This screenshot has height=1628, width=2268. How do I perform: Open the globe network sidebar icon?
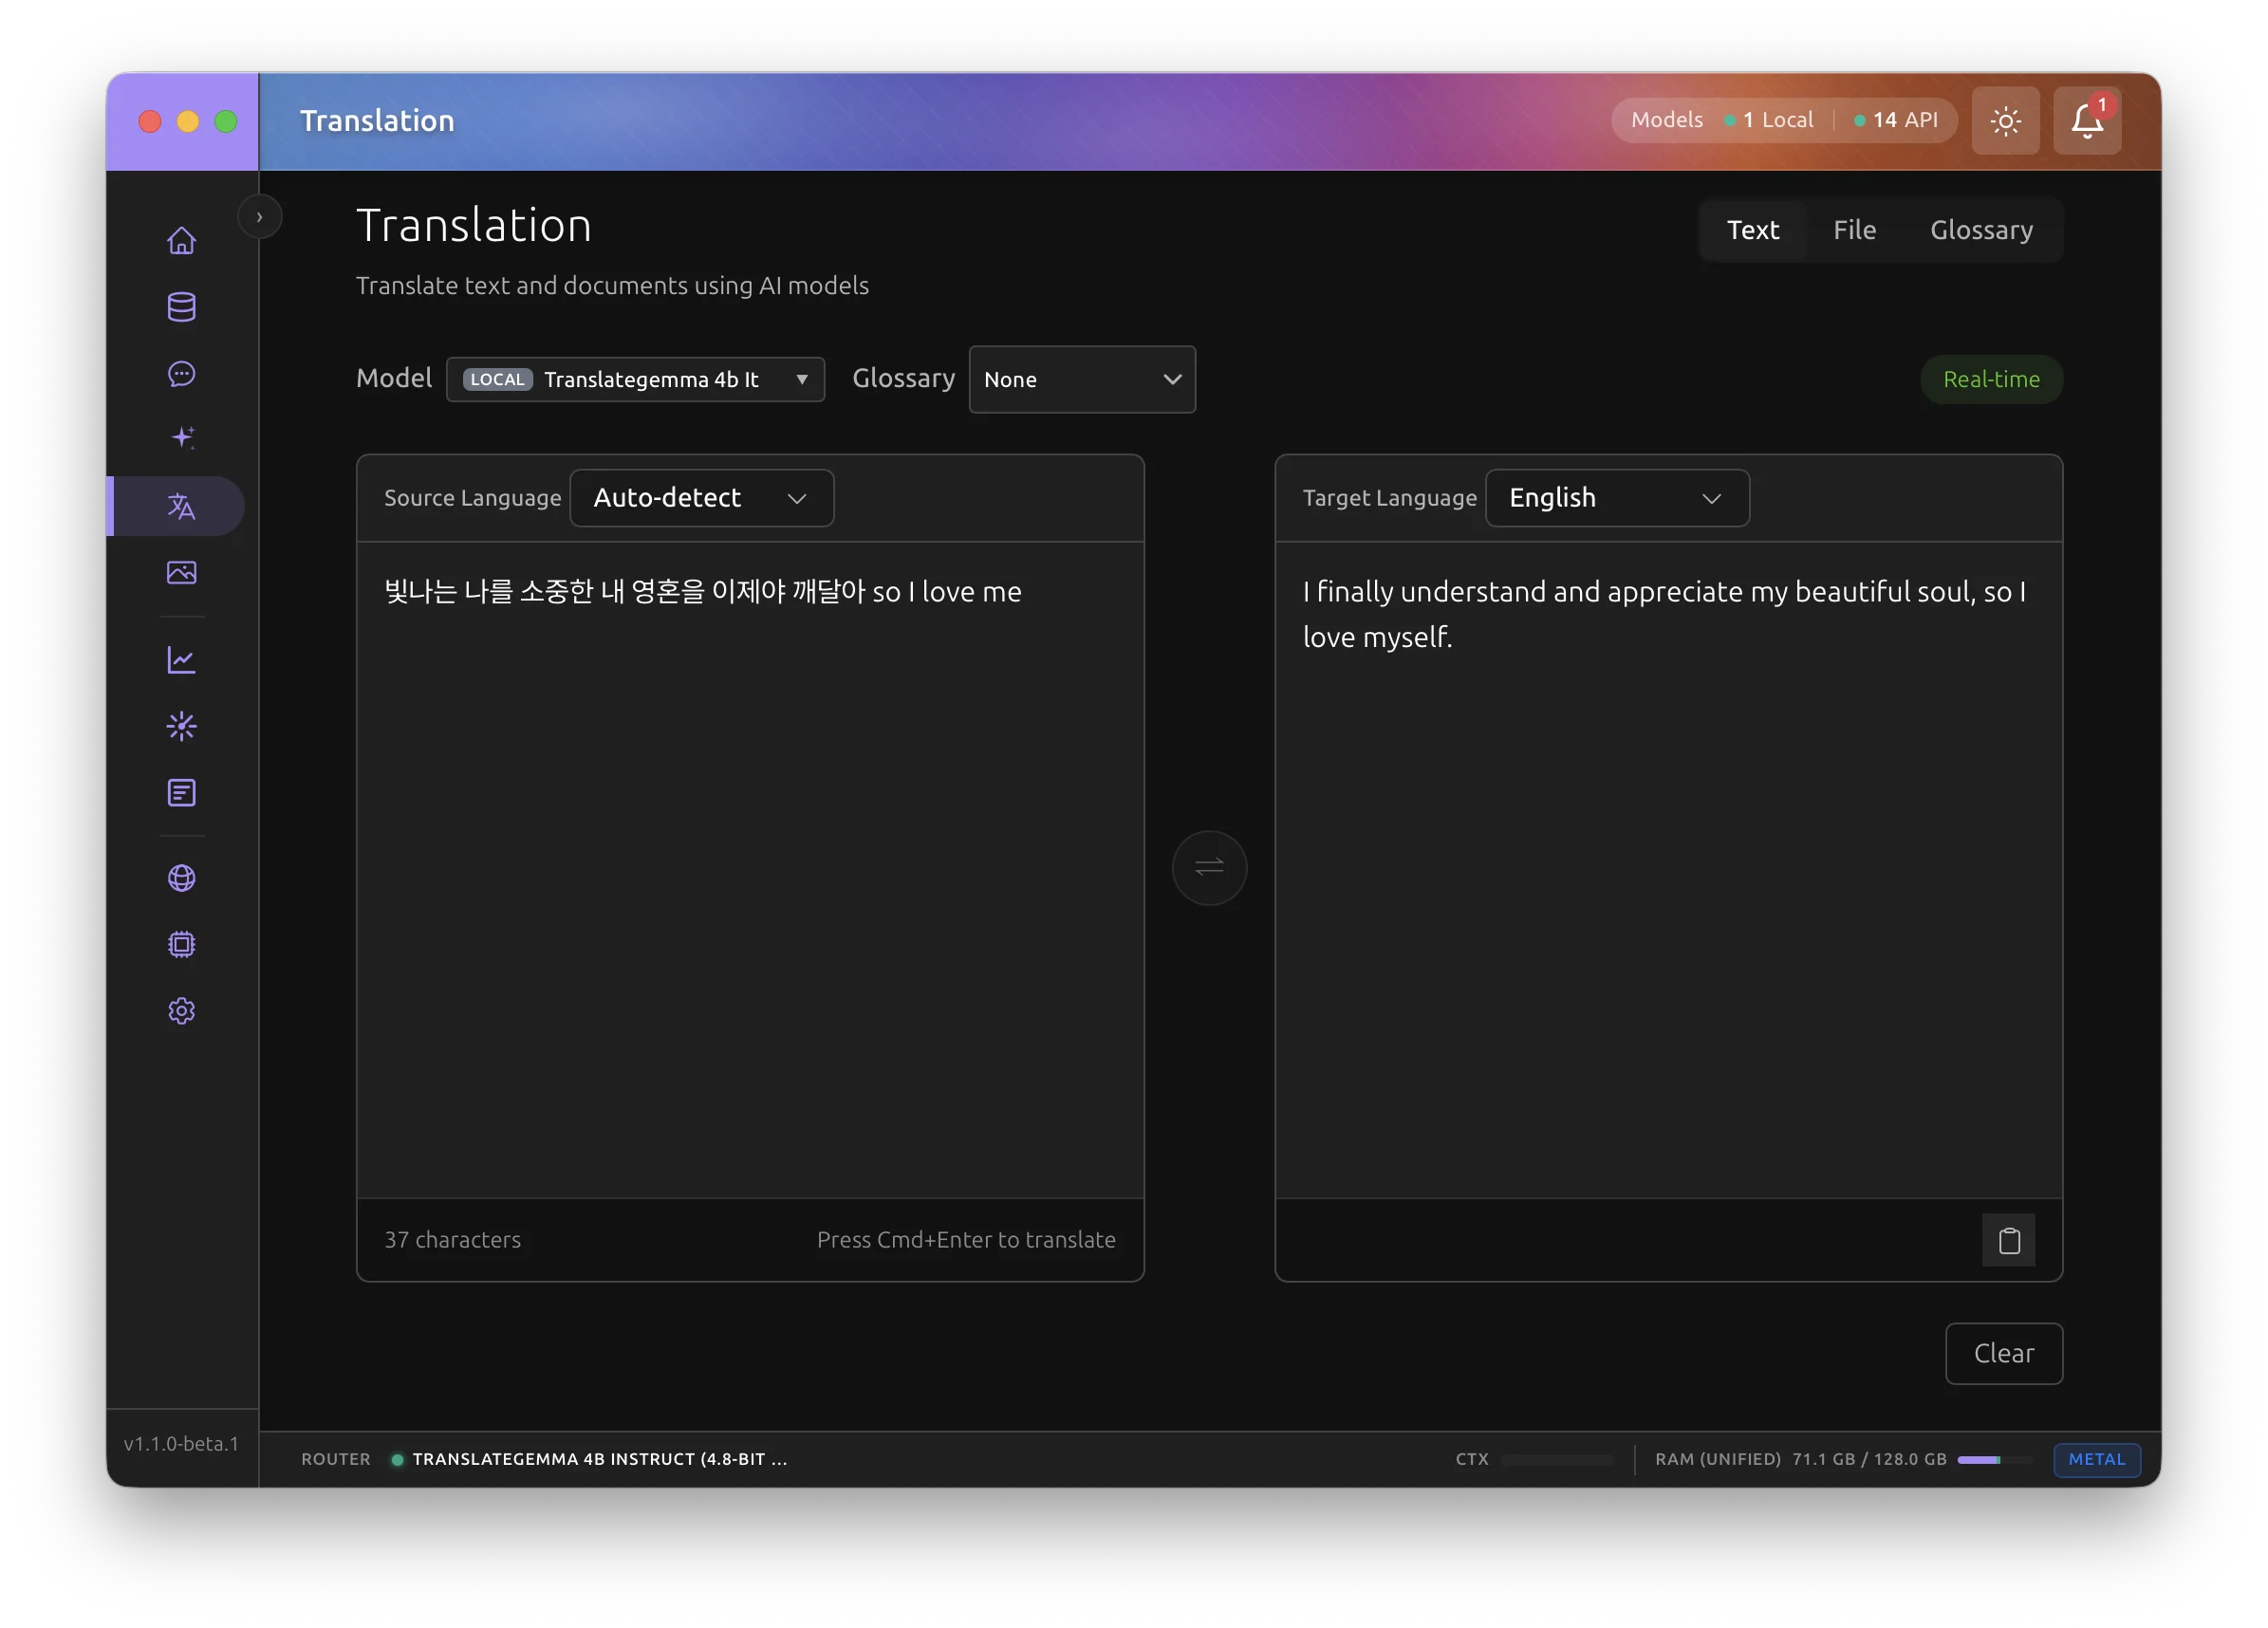click(x=181, y=878)
